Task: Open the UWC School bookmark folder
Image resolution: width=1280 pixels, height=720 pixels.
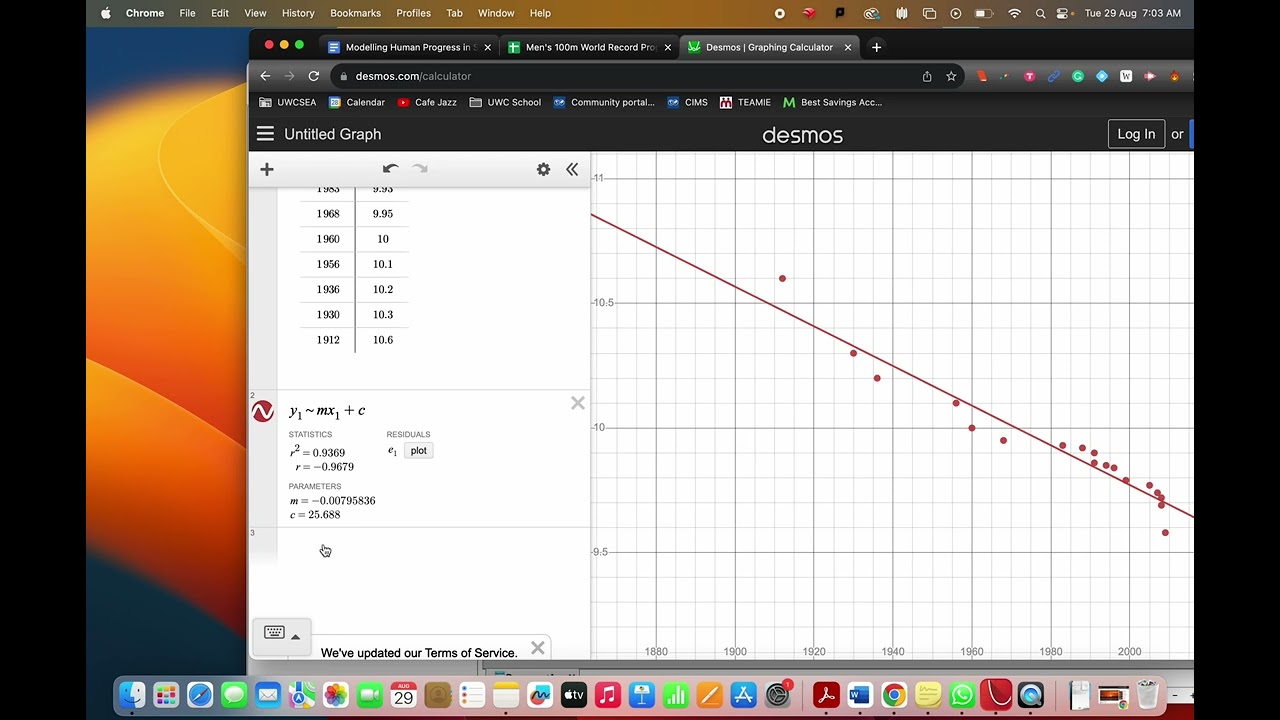Action: click(505, 102)
